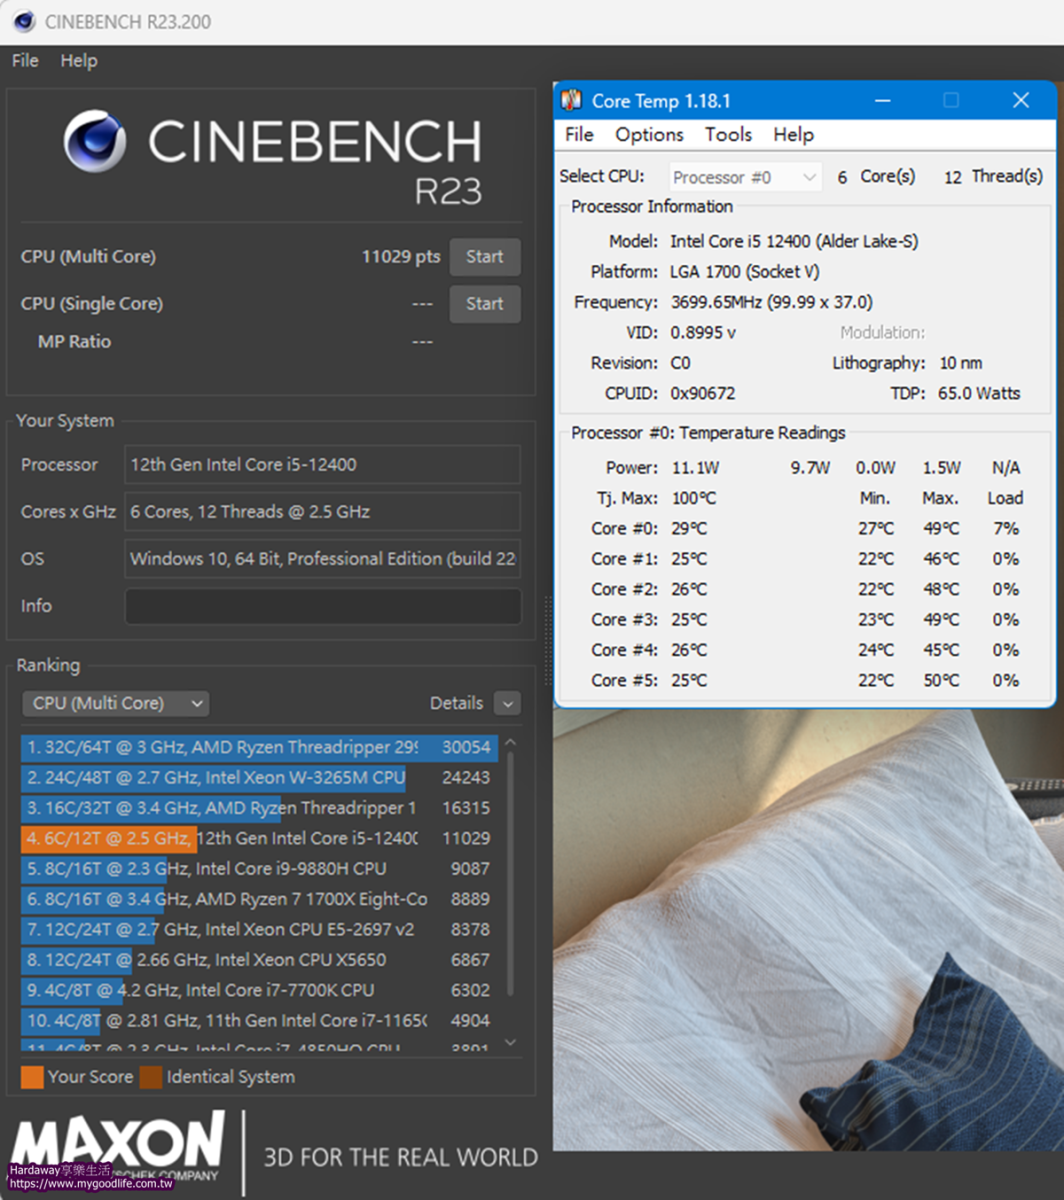Close the Core Temp window
1064x1200 pixels.
tap(1020, 101)
